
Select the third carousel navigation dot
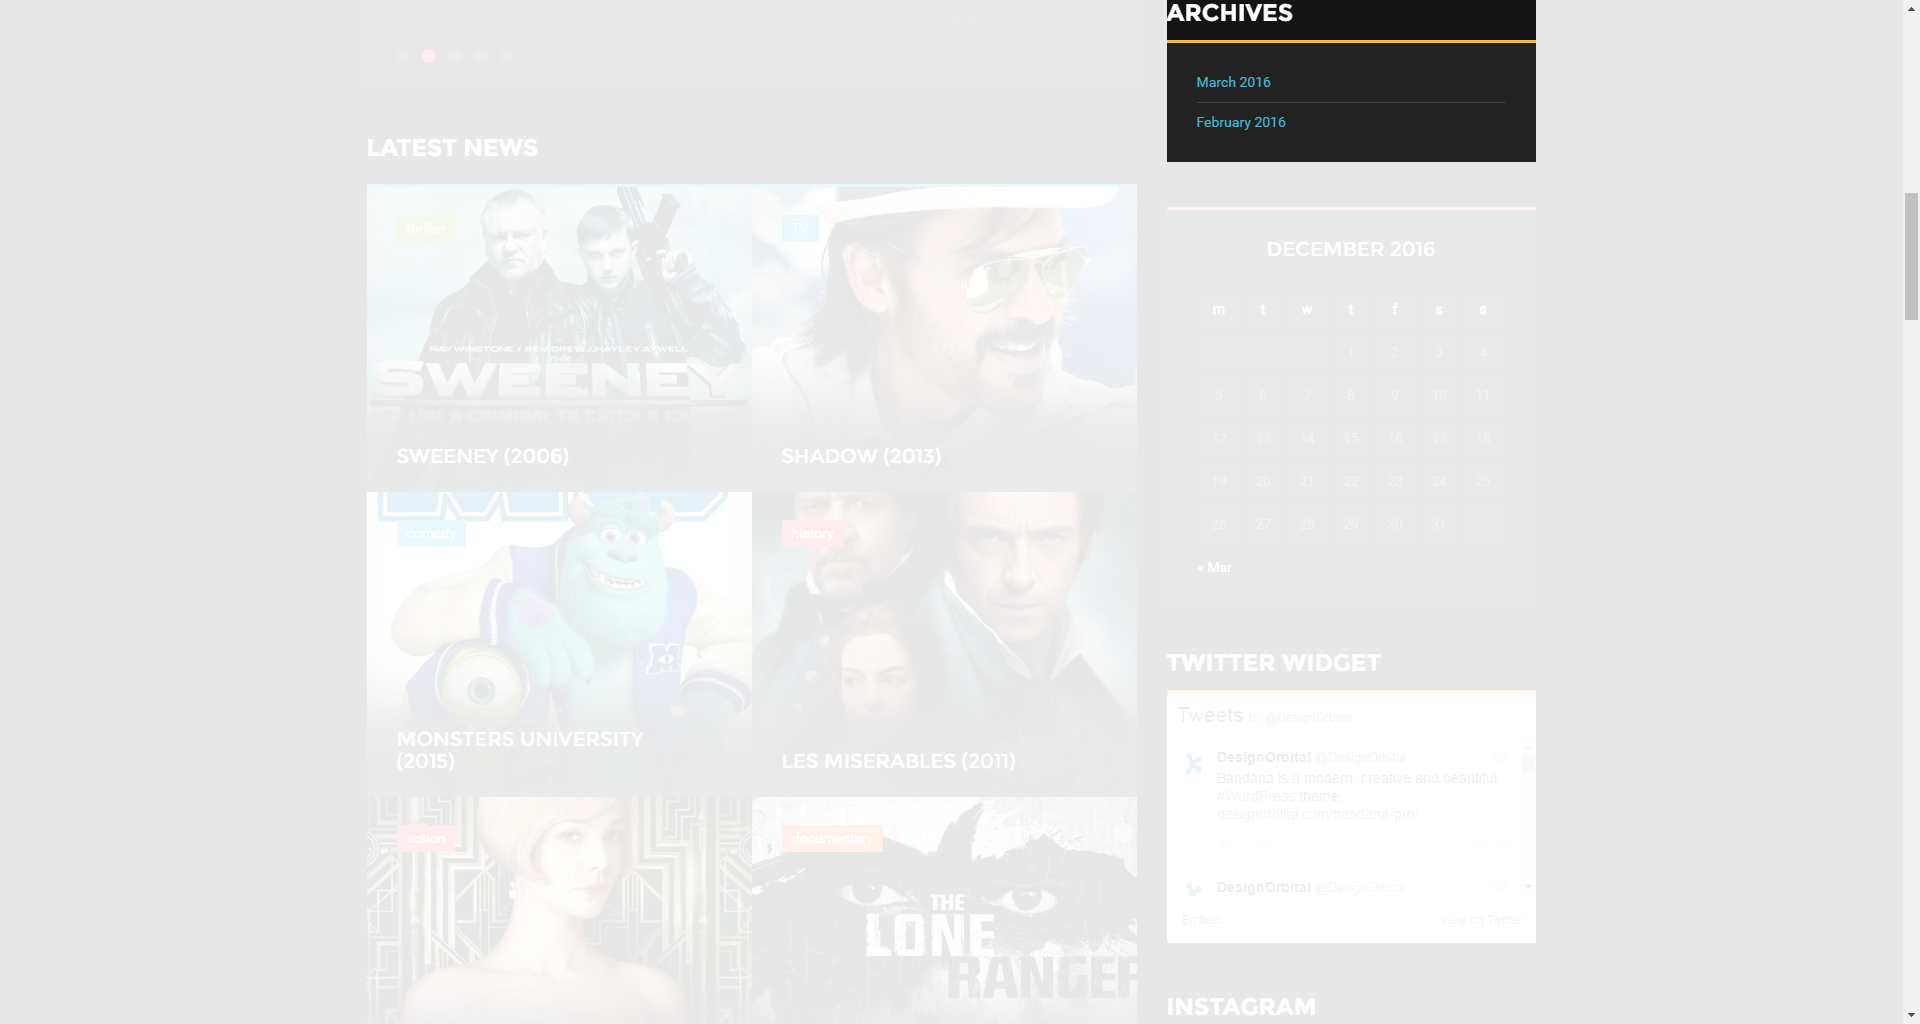click(x=455, y=56)
